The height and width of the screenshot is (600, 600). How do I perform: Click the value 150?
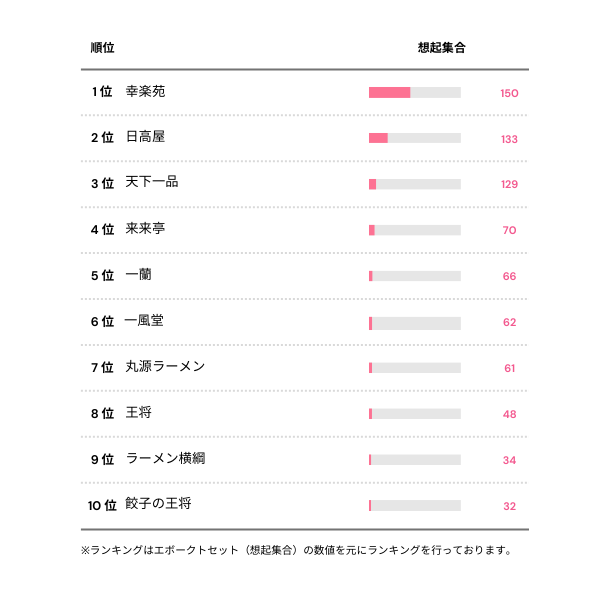509,93
